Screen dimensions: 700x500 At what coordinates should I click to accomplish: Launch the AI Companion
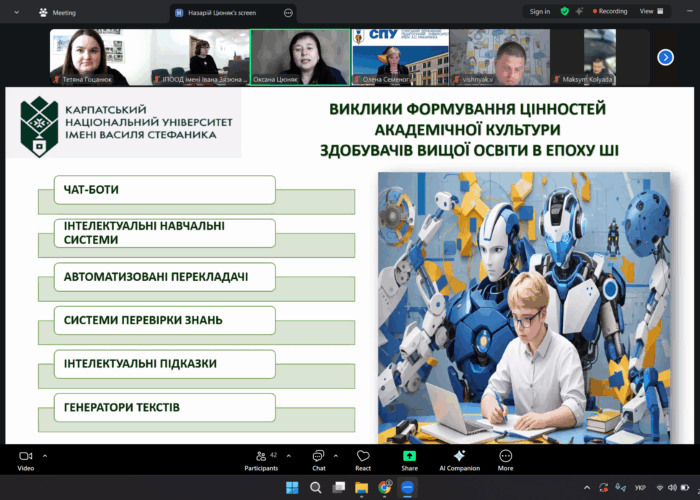[x=459, y=457]
